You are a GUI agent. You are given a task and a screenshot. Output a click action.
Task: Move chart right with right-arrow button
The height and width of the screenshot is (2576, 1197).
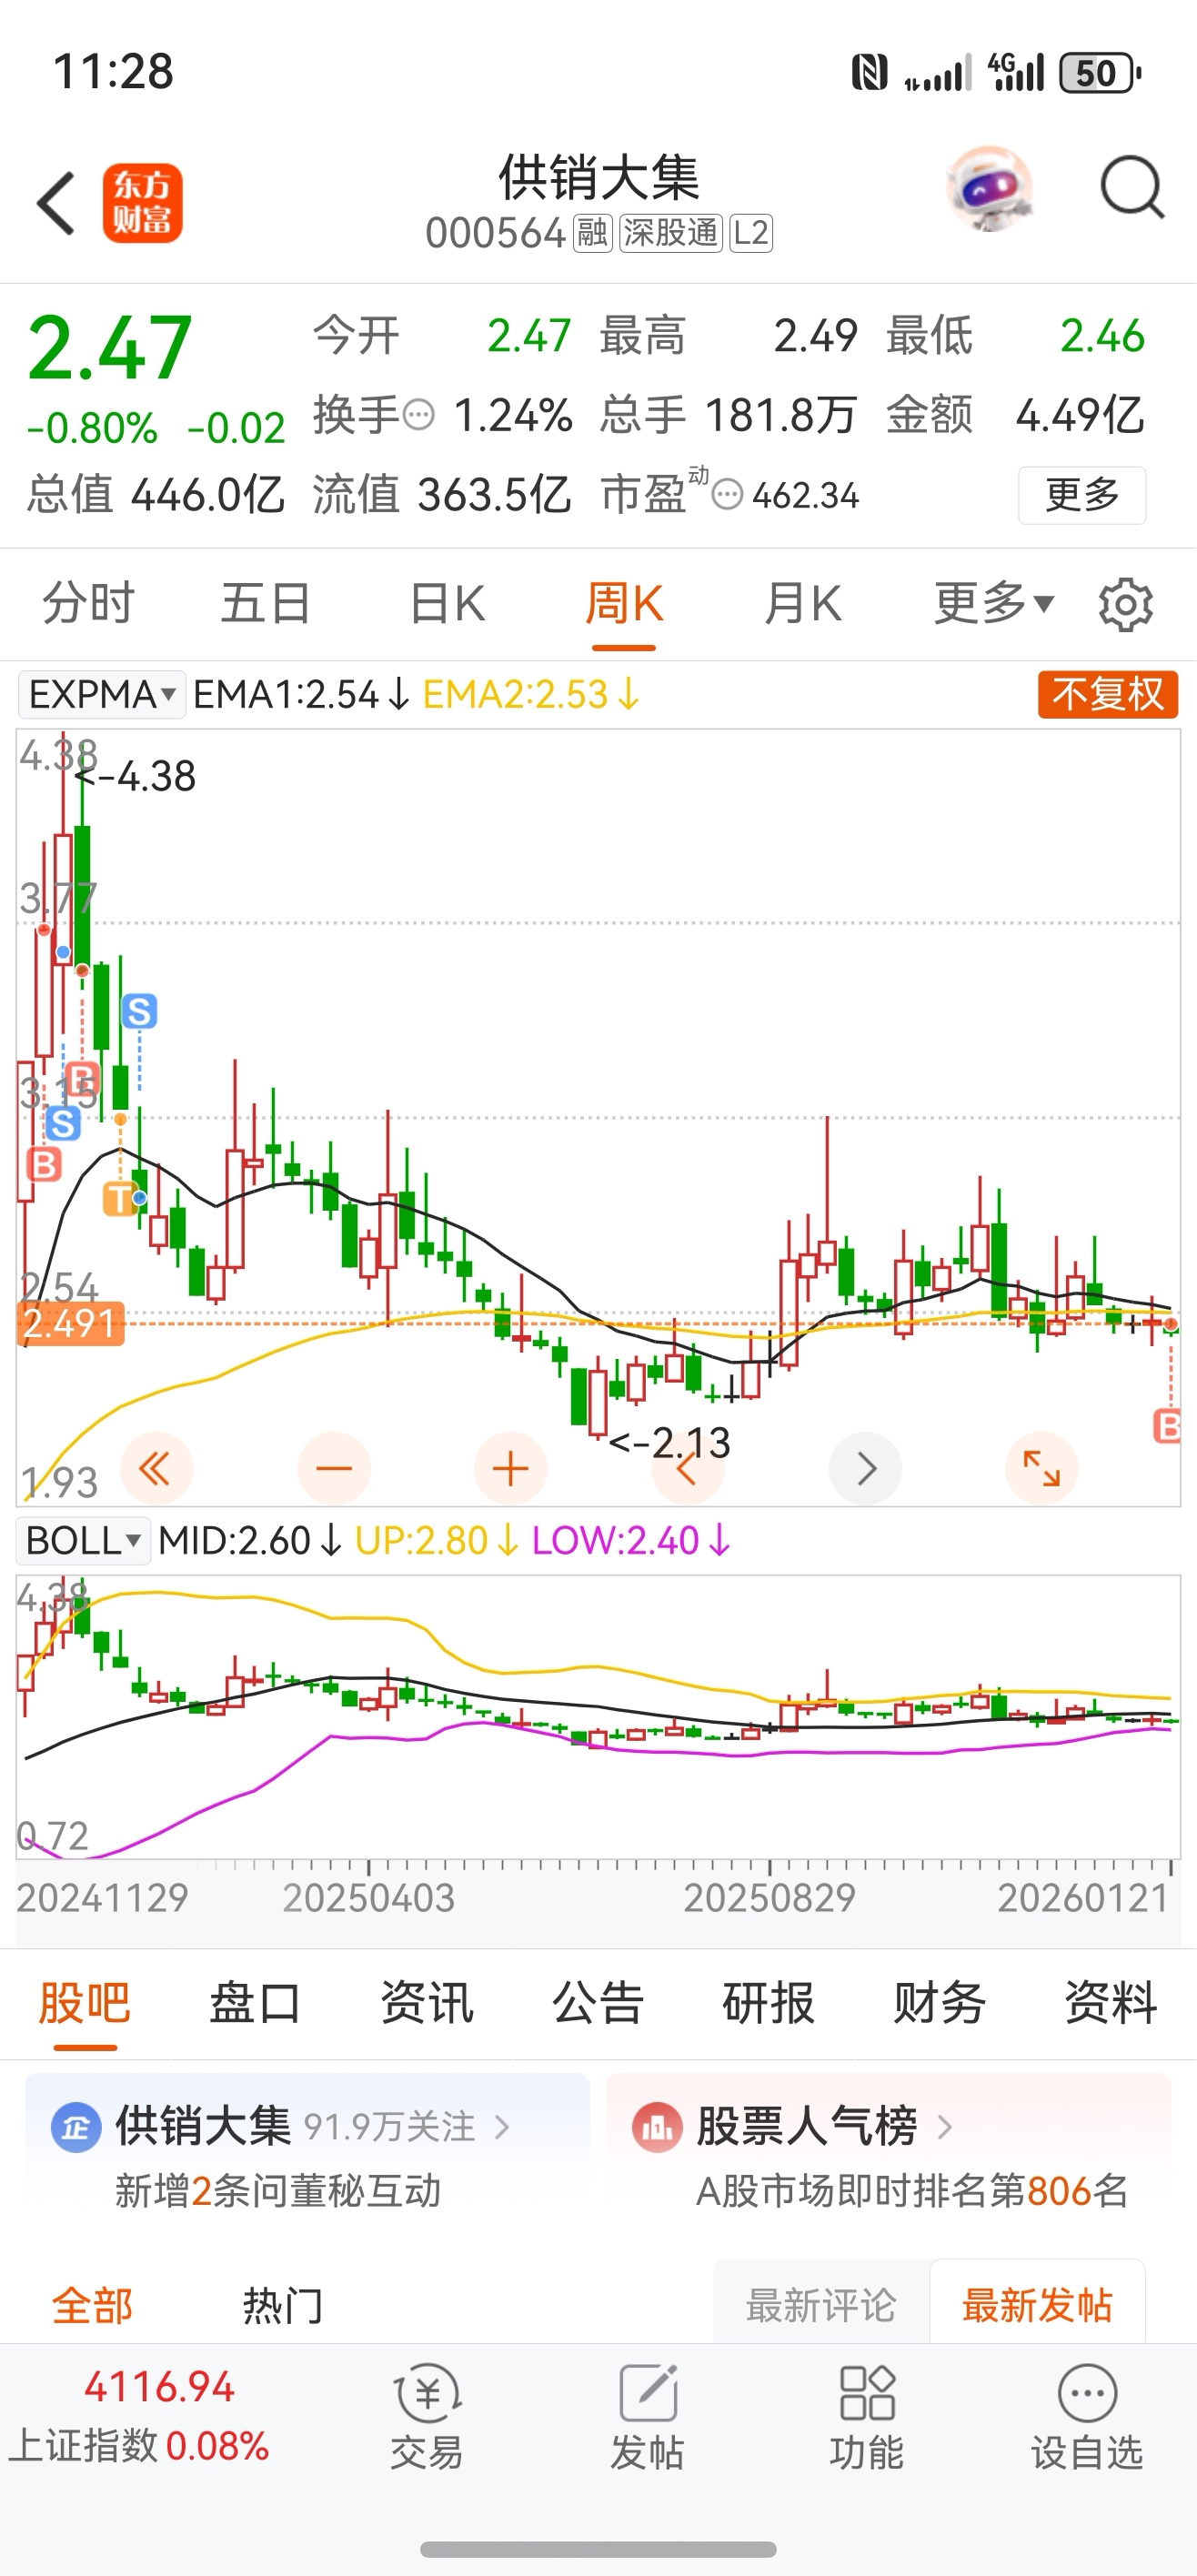tap(866, 1469)
